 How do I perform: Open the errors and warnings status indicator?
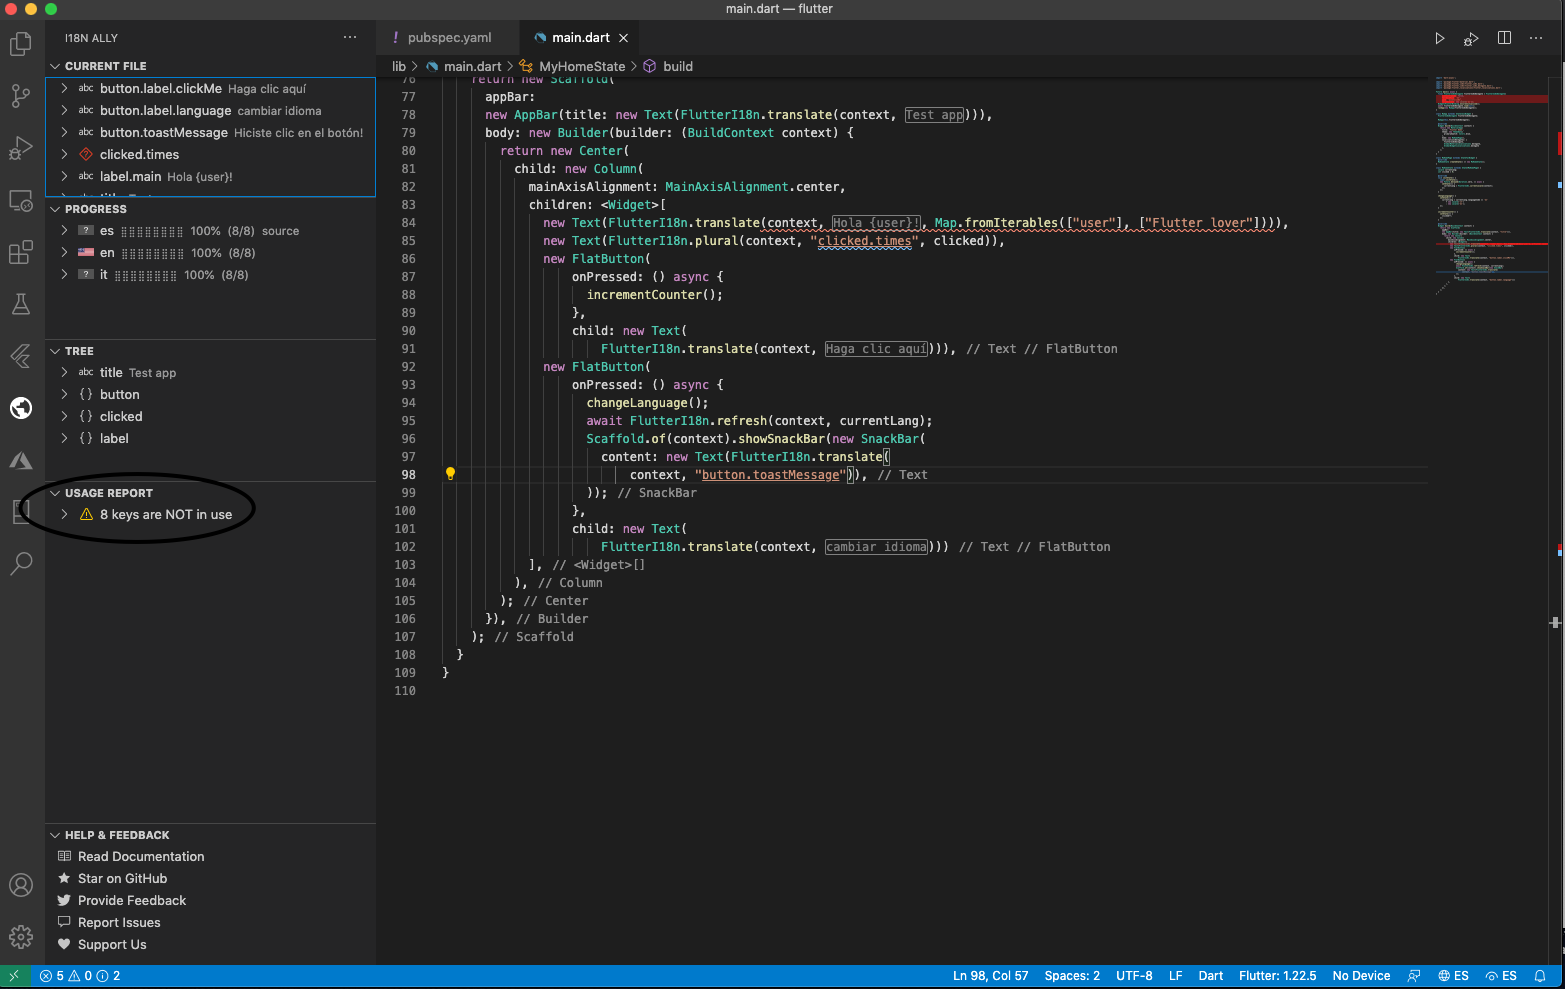tap(80, 976)
